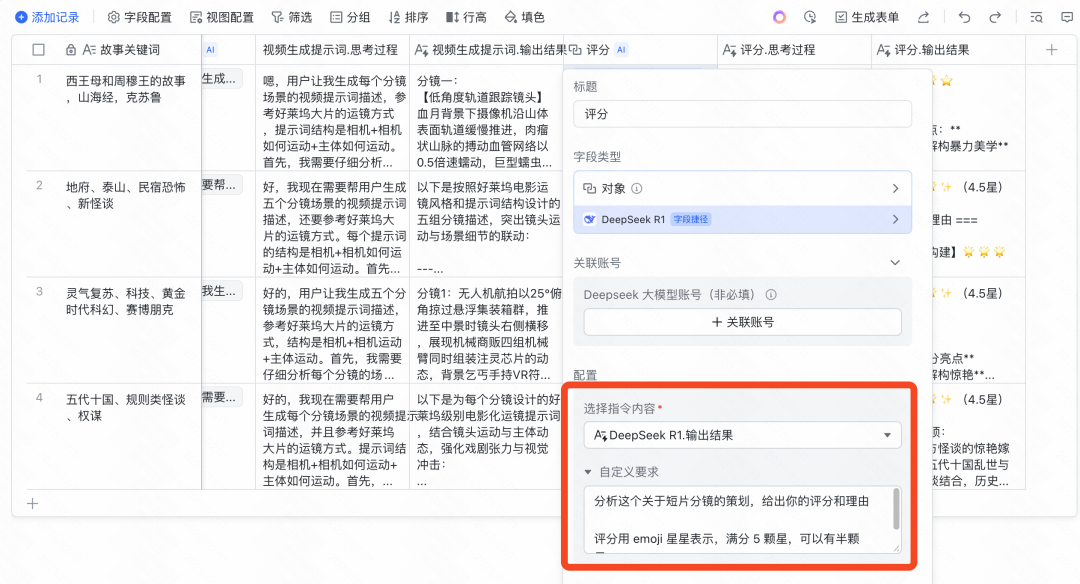The width and height of the screenshot is (1080, 584).
Task: Click cell 灵气复苏、科技、黄金 in row 3
Action: point(126,301)
